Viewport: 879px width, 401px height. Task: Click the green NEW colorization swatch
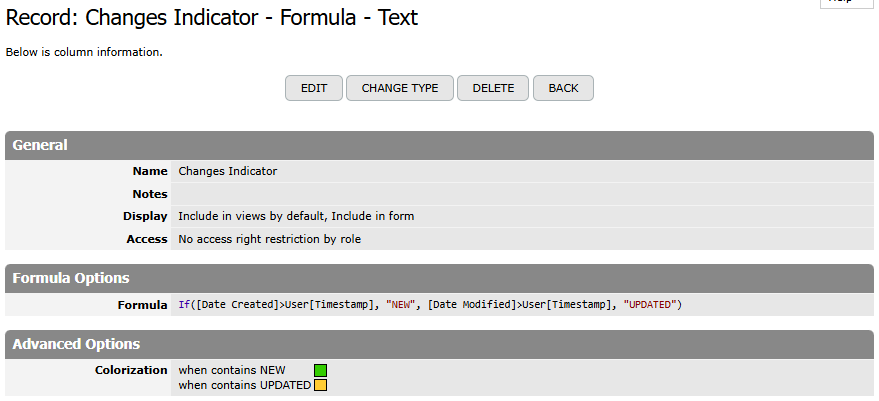(x=321, y=371)
